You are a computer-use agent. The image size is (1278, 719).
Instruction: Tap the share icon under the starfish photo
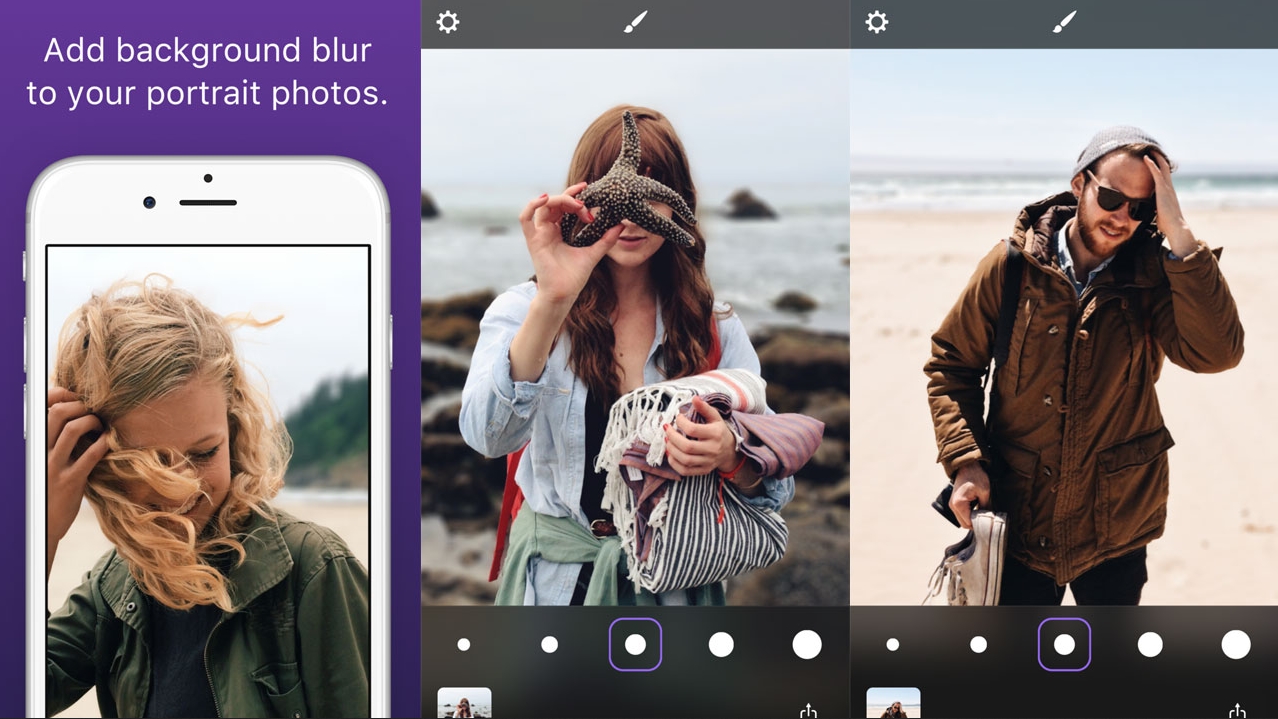tap(808, 711)
